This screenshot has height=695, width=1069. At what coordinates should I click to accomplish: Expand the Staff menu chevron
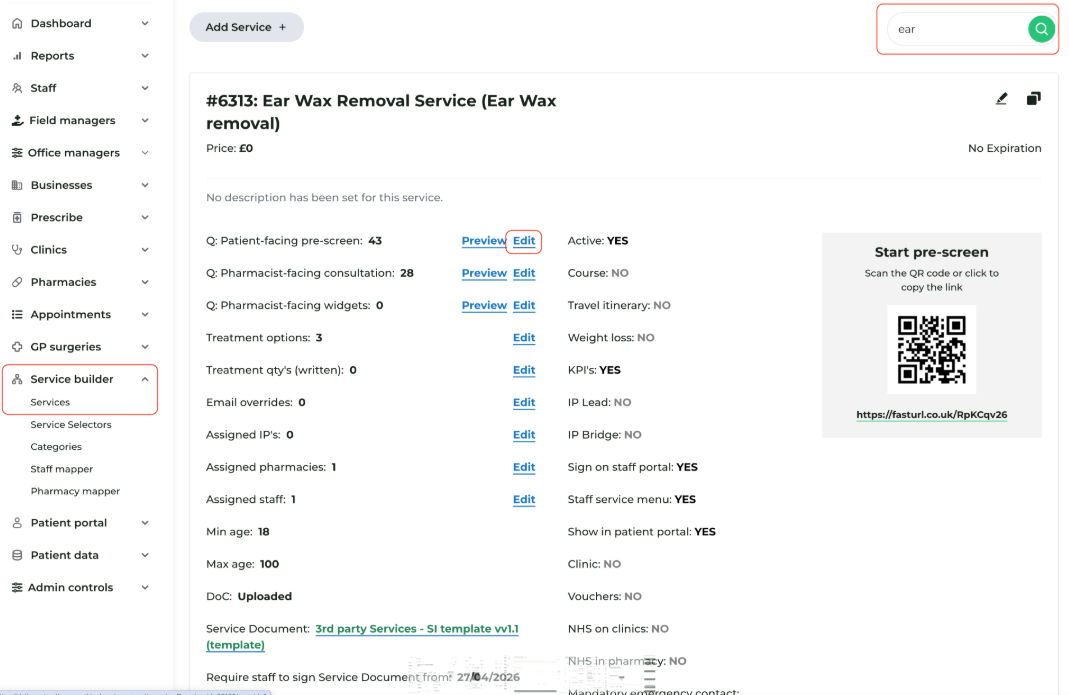coord(145,88)
